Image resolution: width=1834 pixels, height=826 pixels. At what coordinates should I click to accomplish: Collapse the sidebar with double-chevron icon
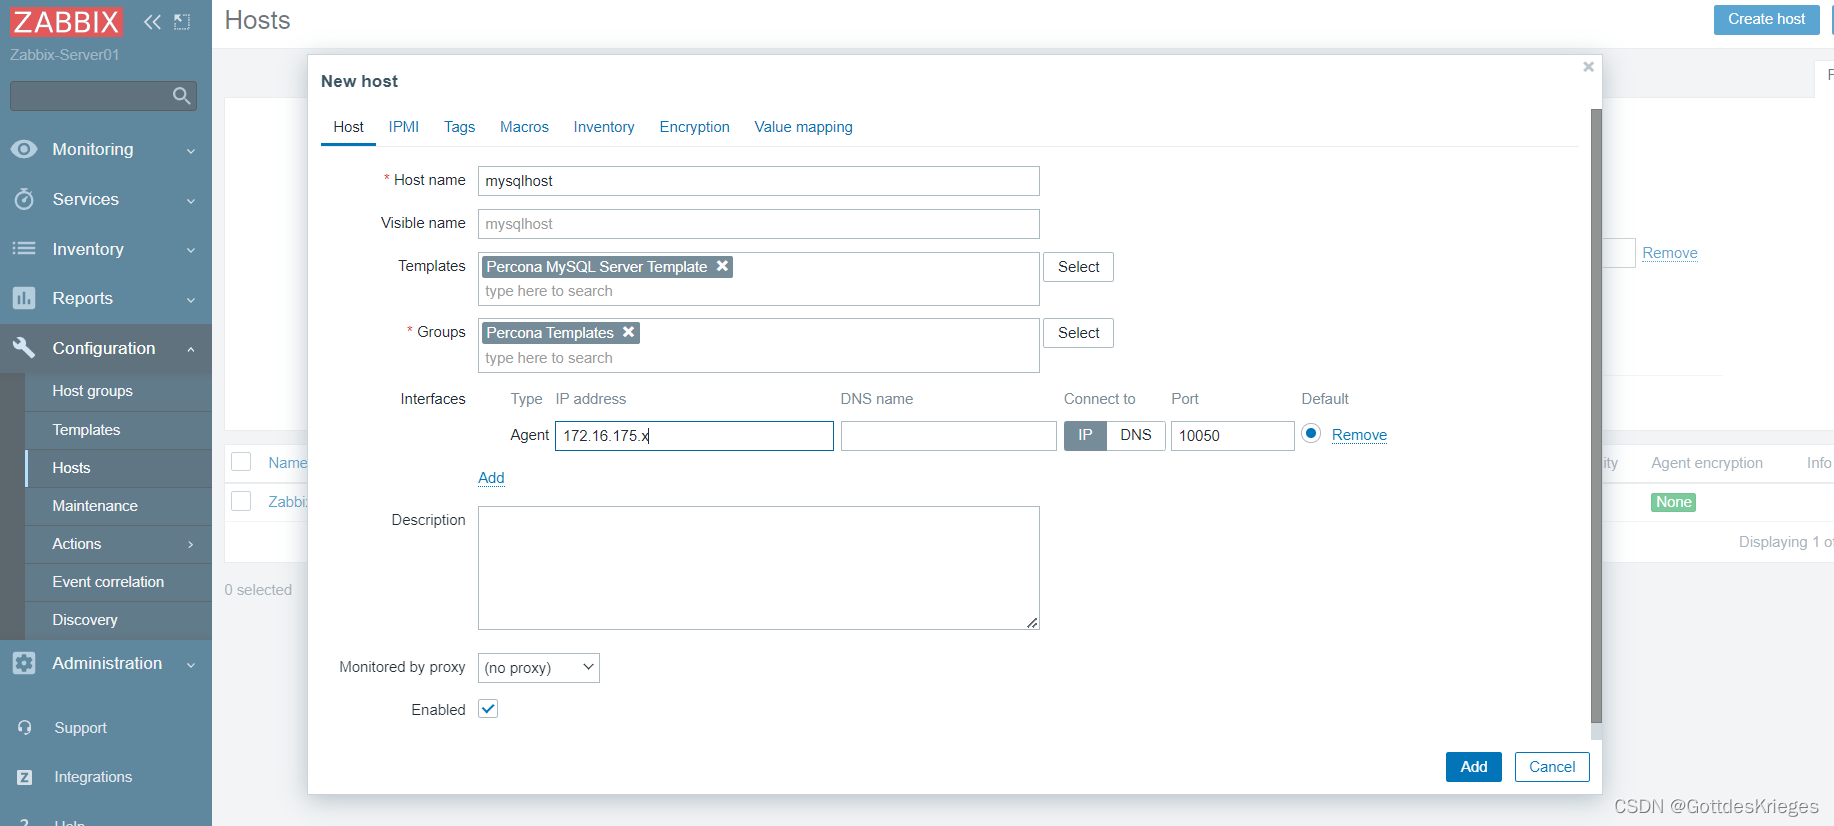152,22
